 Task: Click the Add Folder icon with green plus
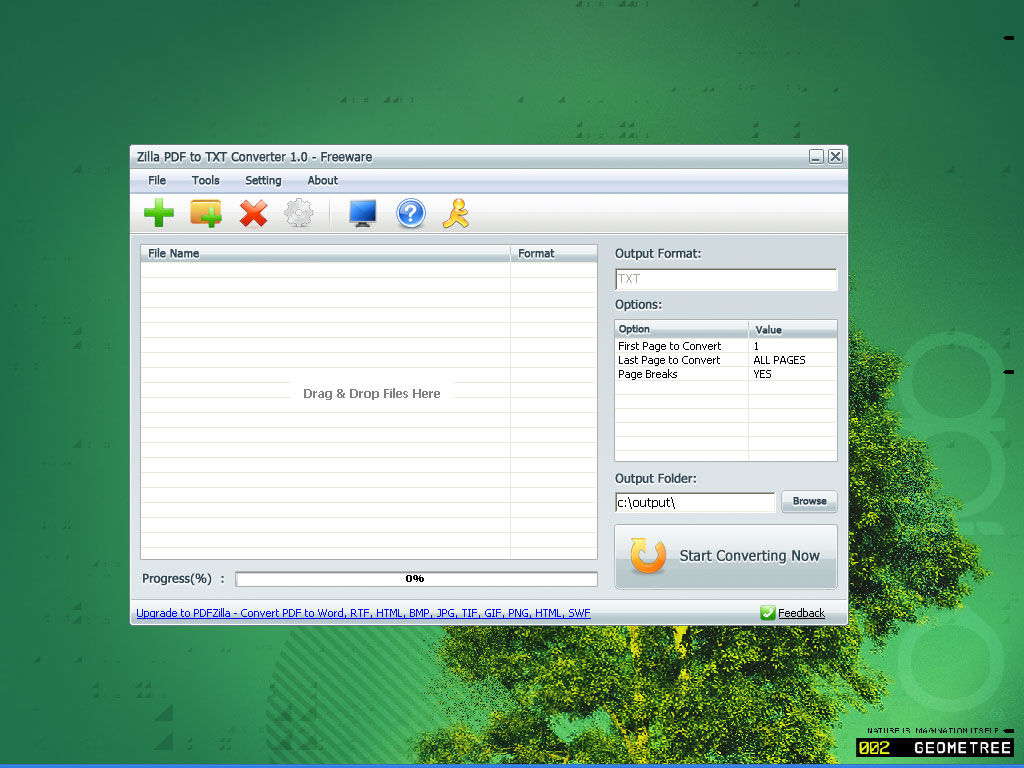coord(206,213)
